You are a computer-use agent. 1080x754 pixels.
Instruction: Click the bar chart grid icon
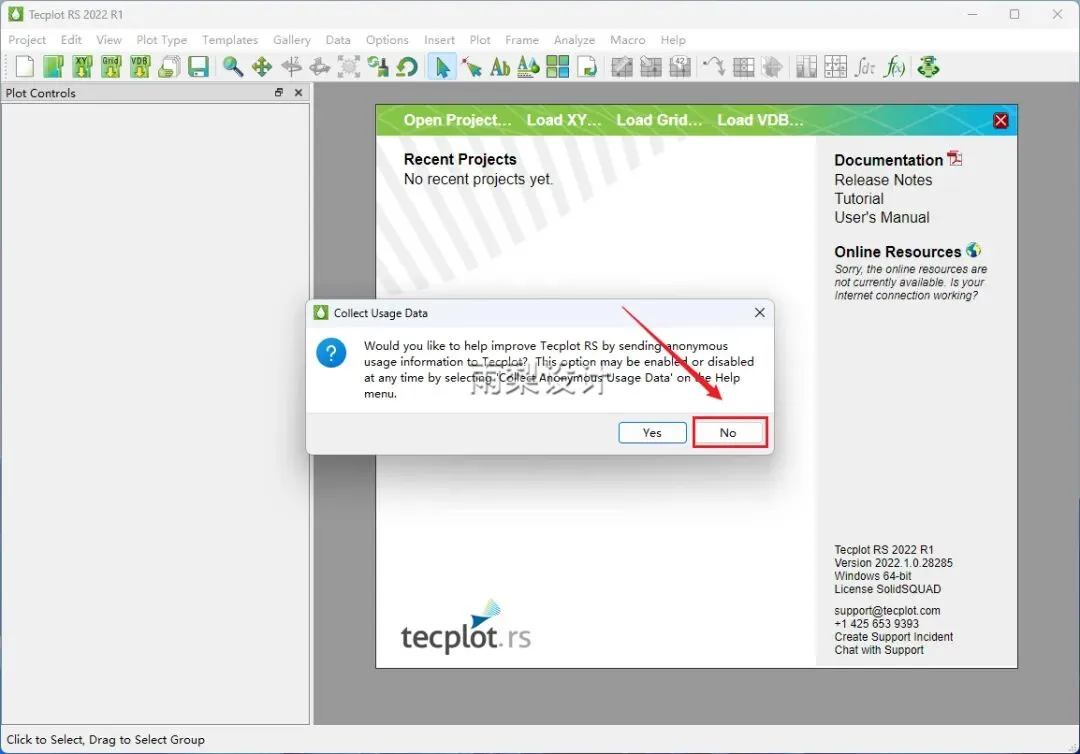[807, 67]
